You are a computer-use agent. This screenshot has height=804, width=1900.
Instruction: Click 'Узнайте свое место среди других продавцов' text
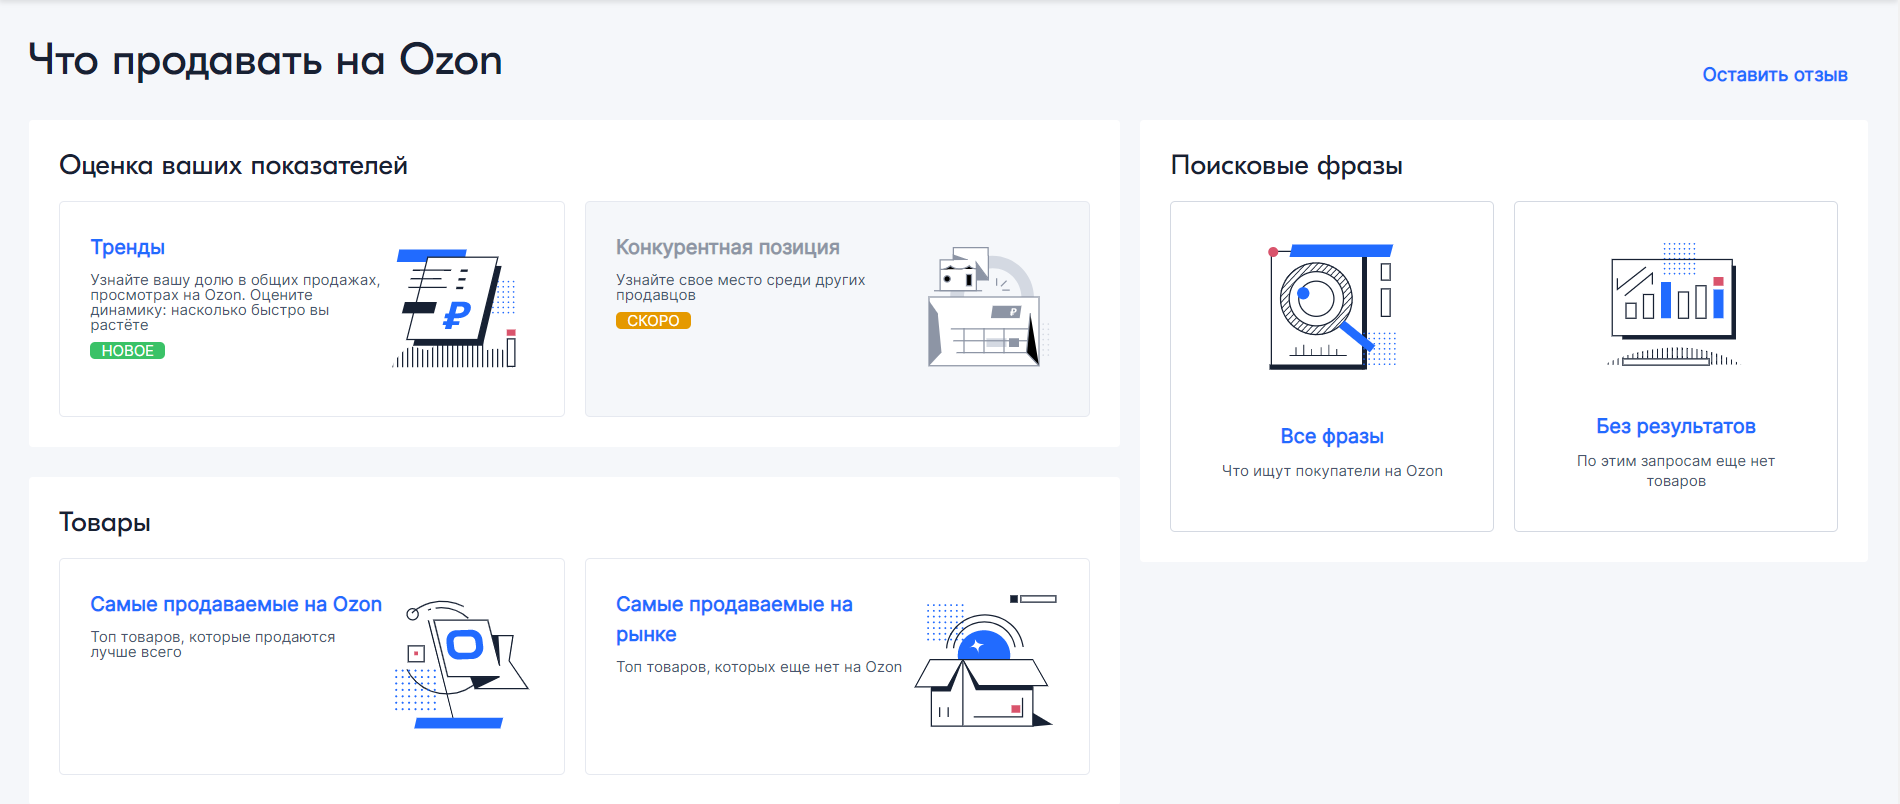click(x=741, y=287)
